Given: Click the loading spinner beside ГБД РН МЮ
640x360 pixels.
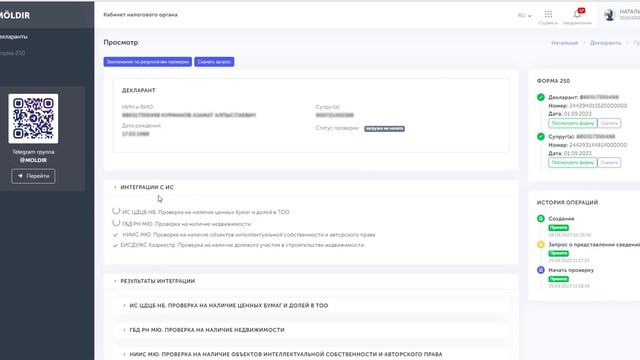Looking at the screenshot, I should 116,222.
